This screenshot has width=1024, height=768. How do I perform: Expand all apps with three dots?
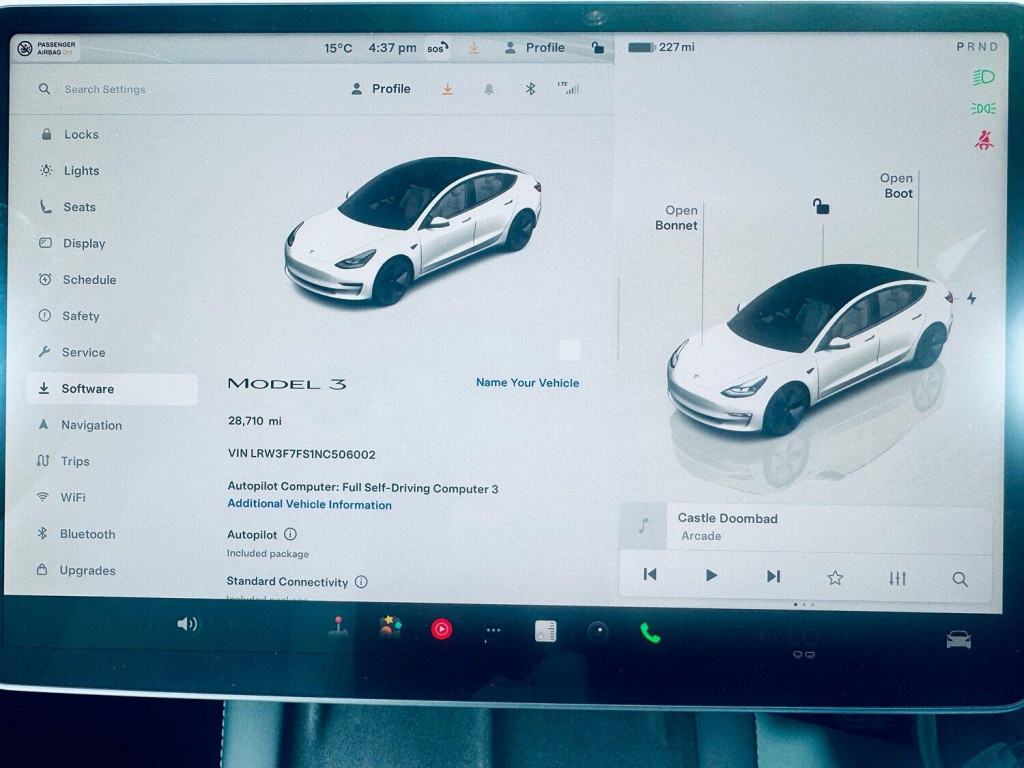[493, 630]
